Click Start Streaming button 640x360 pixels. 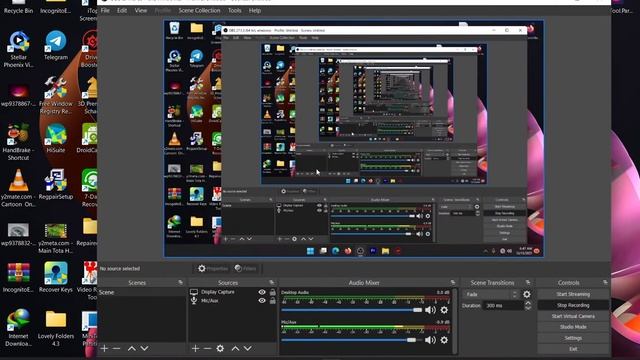[573, 294]
